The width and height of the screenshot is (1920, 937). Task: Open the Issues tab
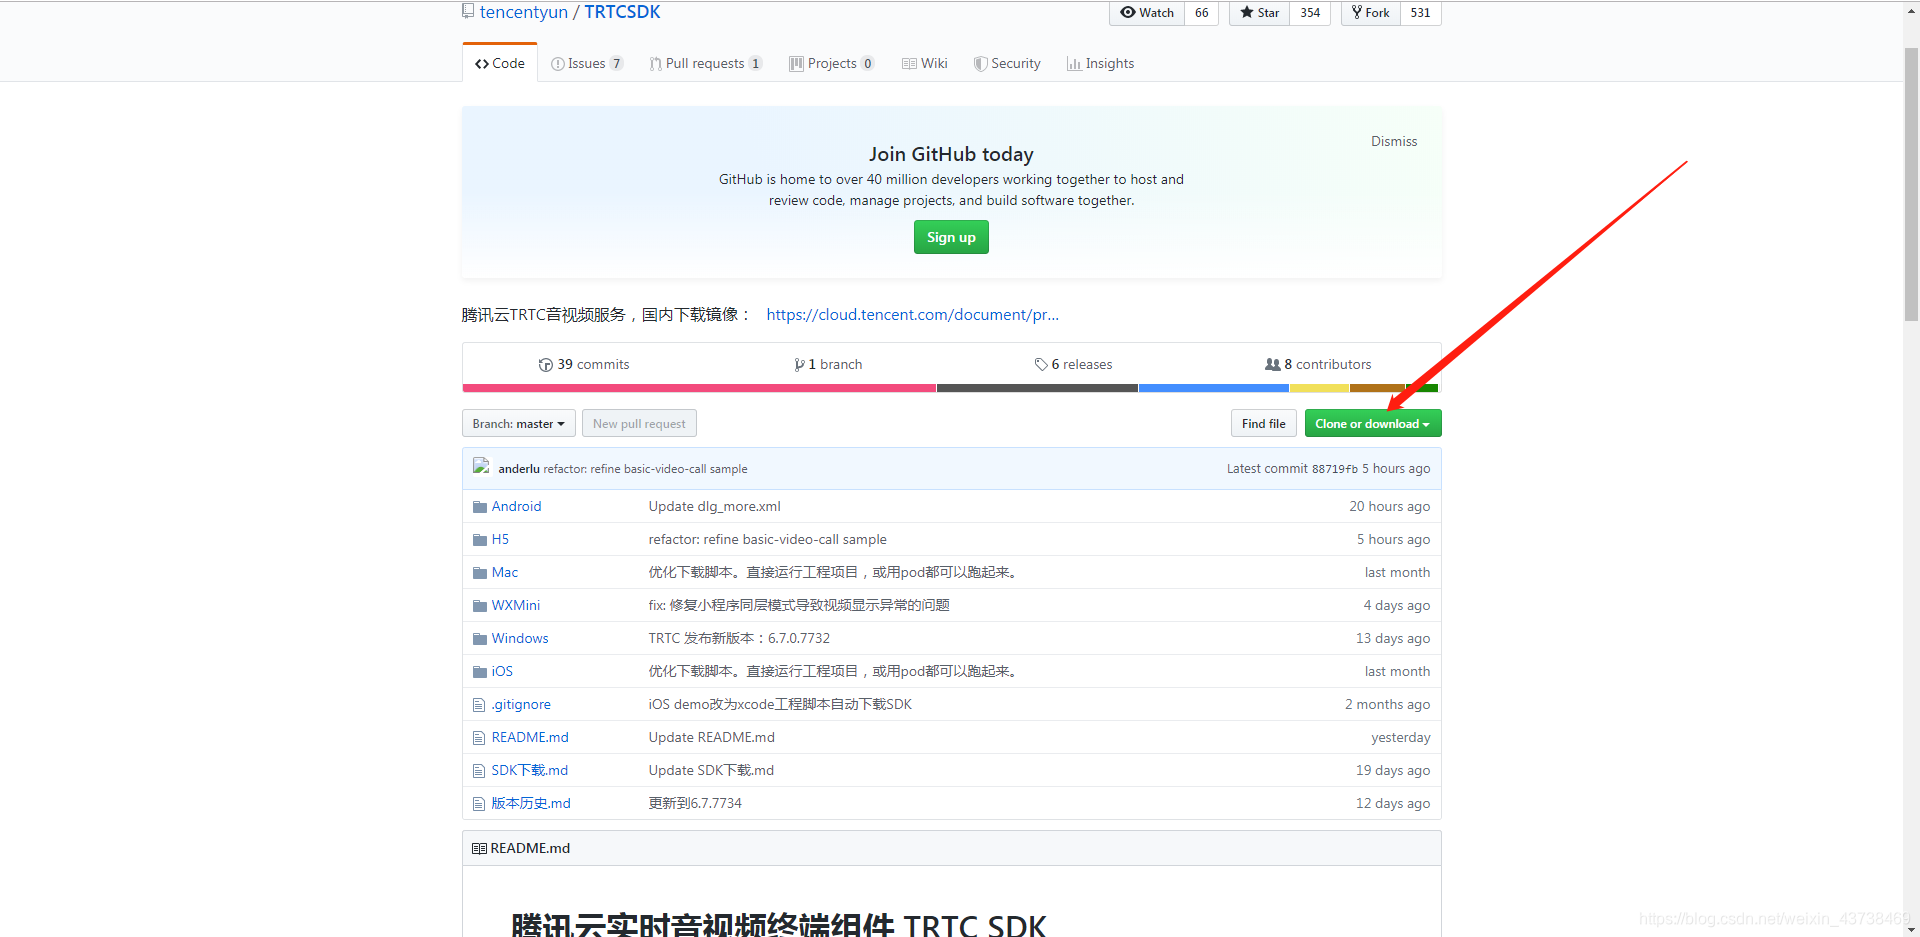(x=587, y=63)
